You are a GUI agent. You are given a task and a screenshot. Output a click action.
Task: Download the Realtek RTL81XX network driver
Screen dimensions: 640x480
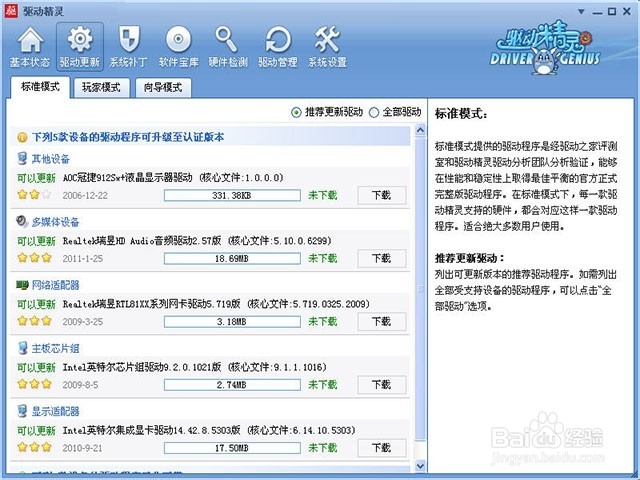click(382, 322)
